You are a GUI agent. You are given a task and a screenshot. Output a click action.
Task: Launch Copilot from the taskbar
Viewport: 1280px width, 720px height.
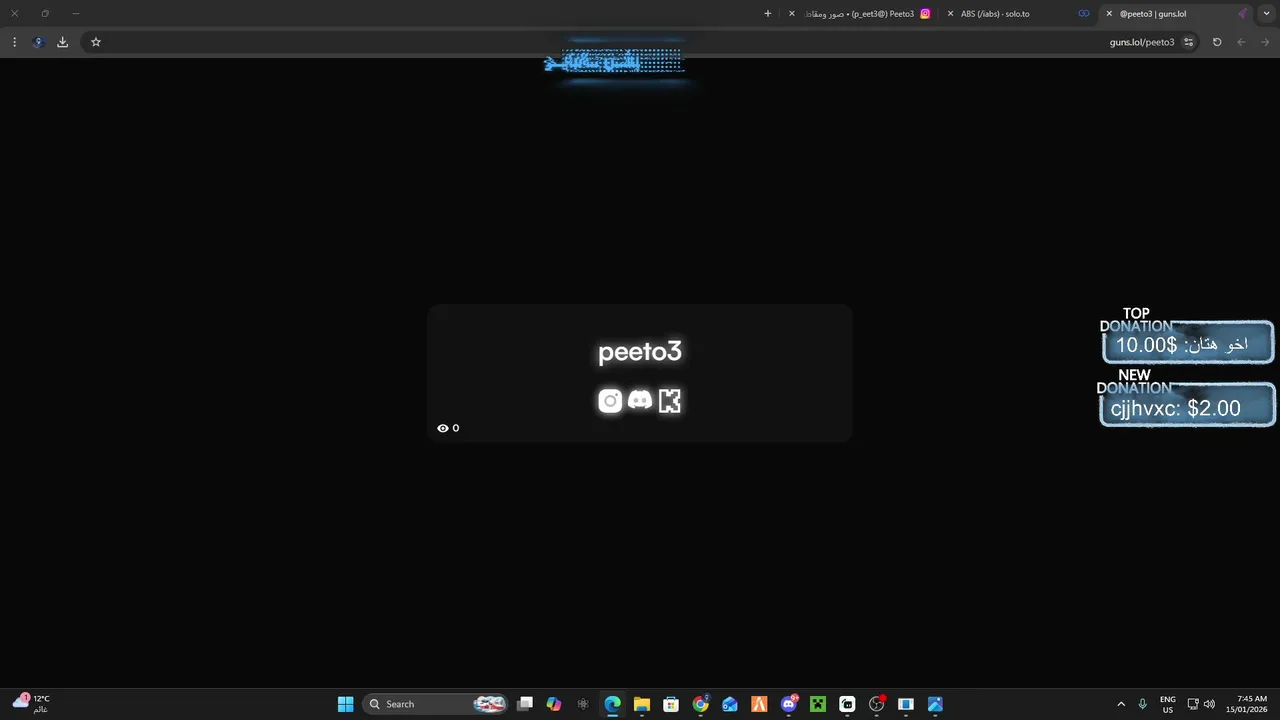(x=554, y=704)
